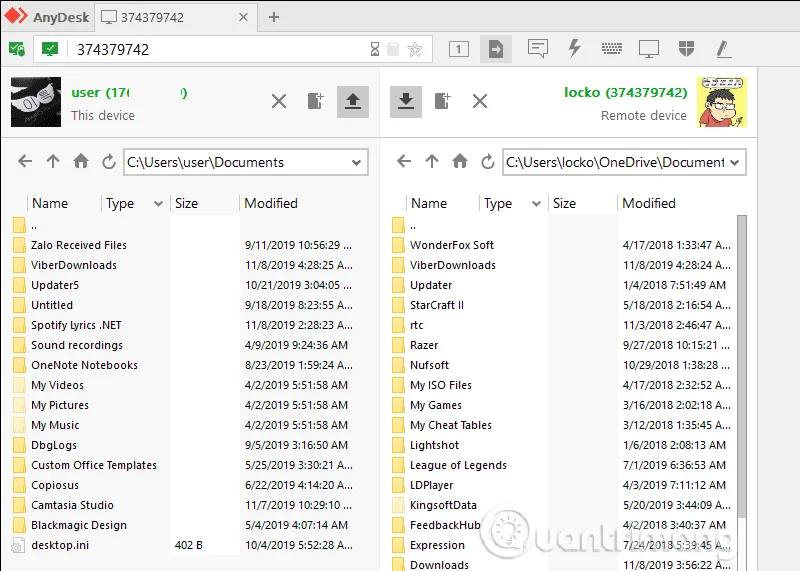
Task: Toggle the favorite star icon
Action: pos(415,49)
